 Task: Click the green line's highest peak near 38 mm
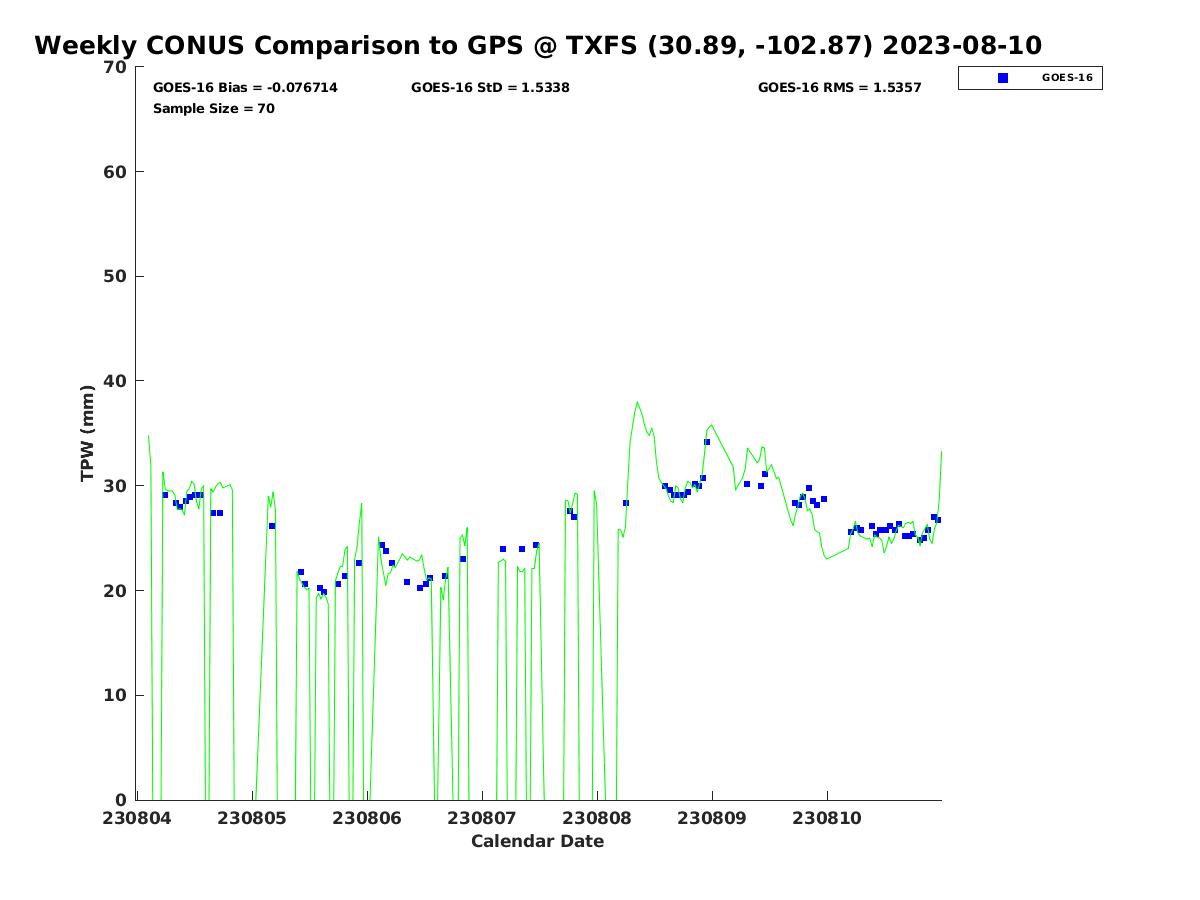point(637,403)
